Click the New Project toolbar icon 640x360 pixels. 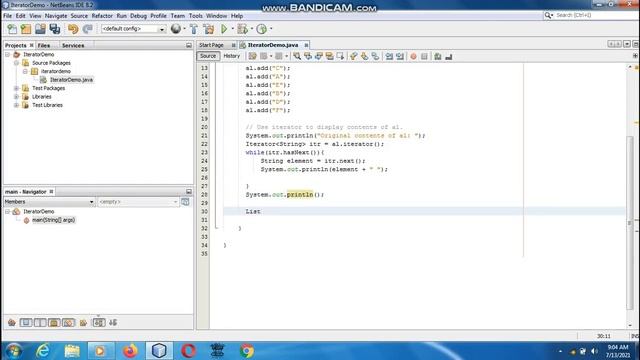point(26,29)
